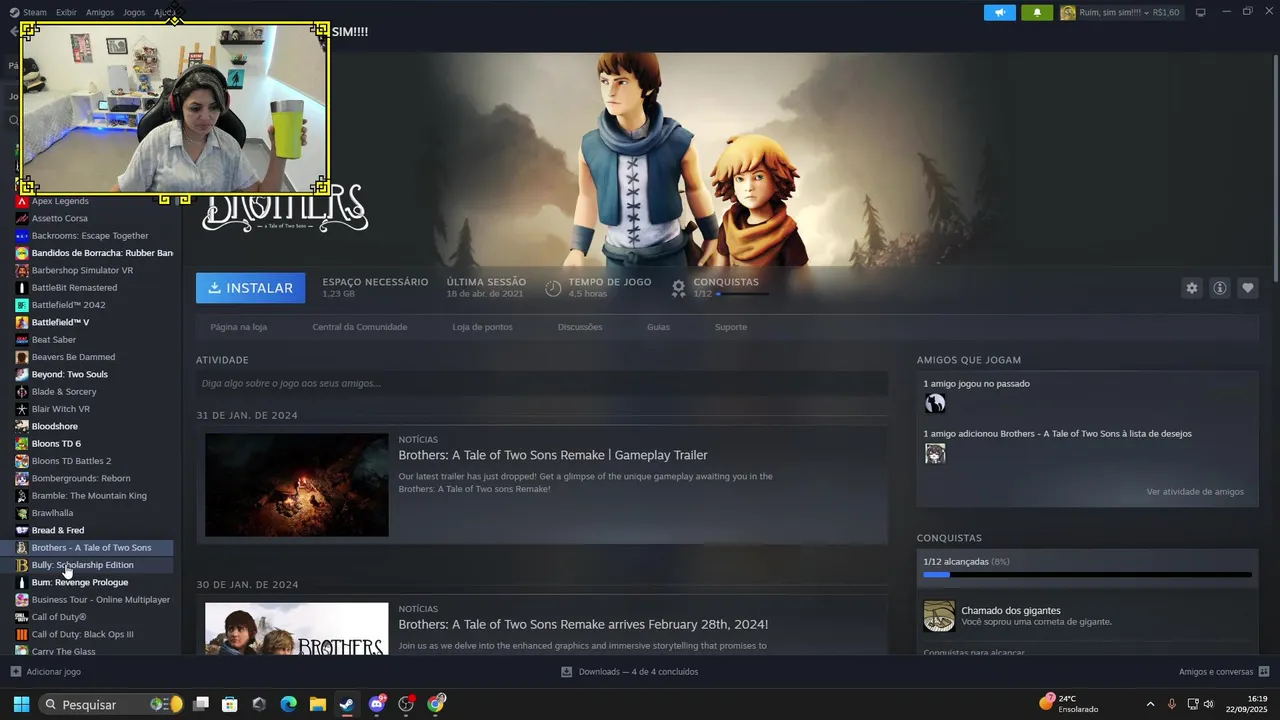
Task: Open Task View in taskbar
Action: pos(201,704)
